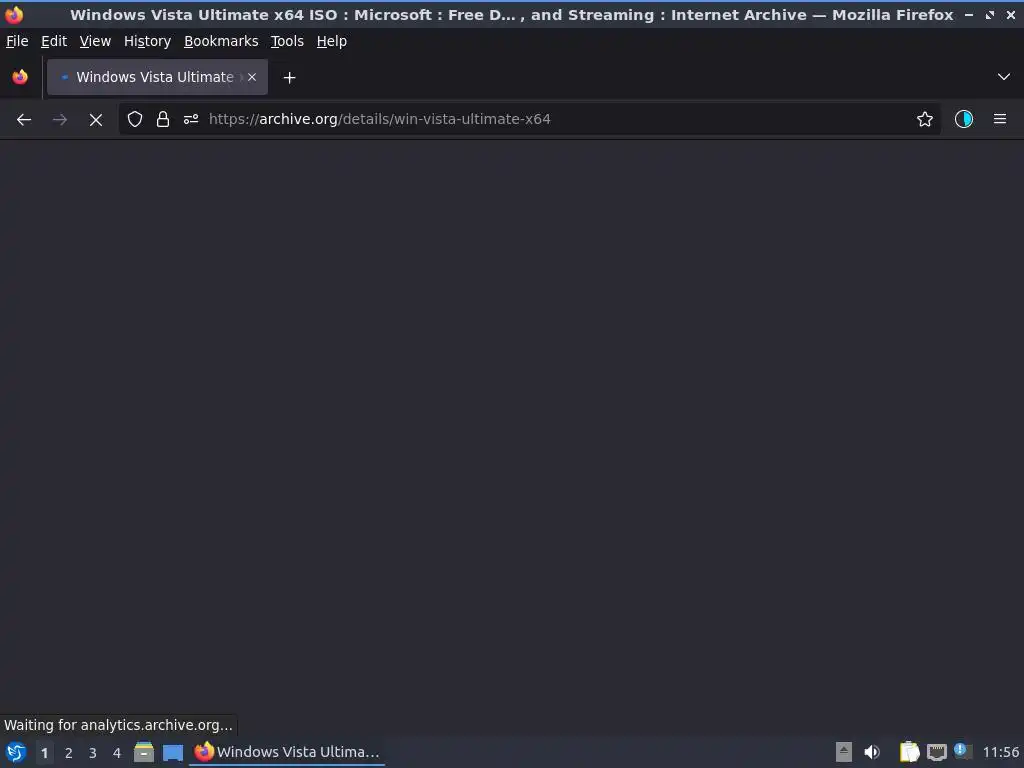The width and height of the screenshot is (1024, 768).
Task: Minimize the Firefox window
Action: point(969,14)
